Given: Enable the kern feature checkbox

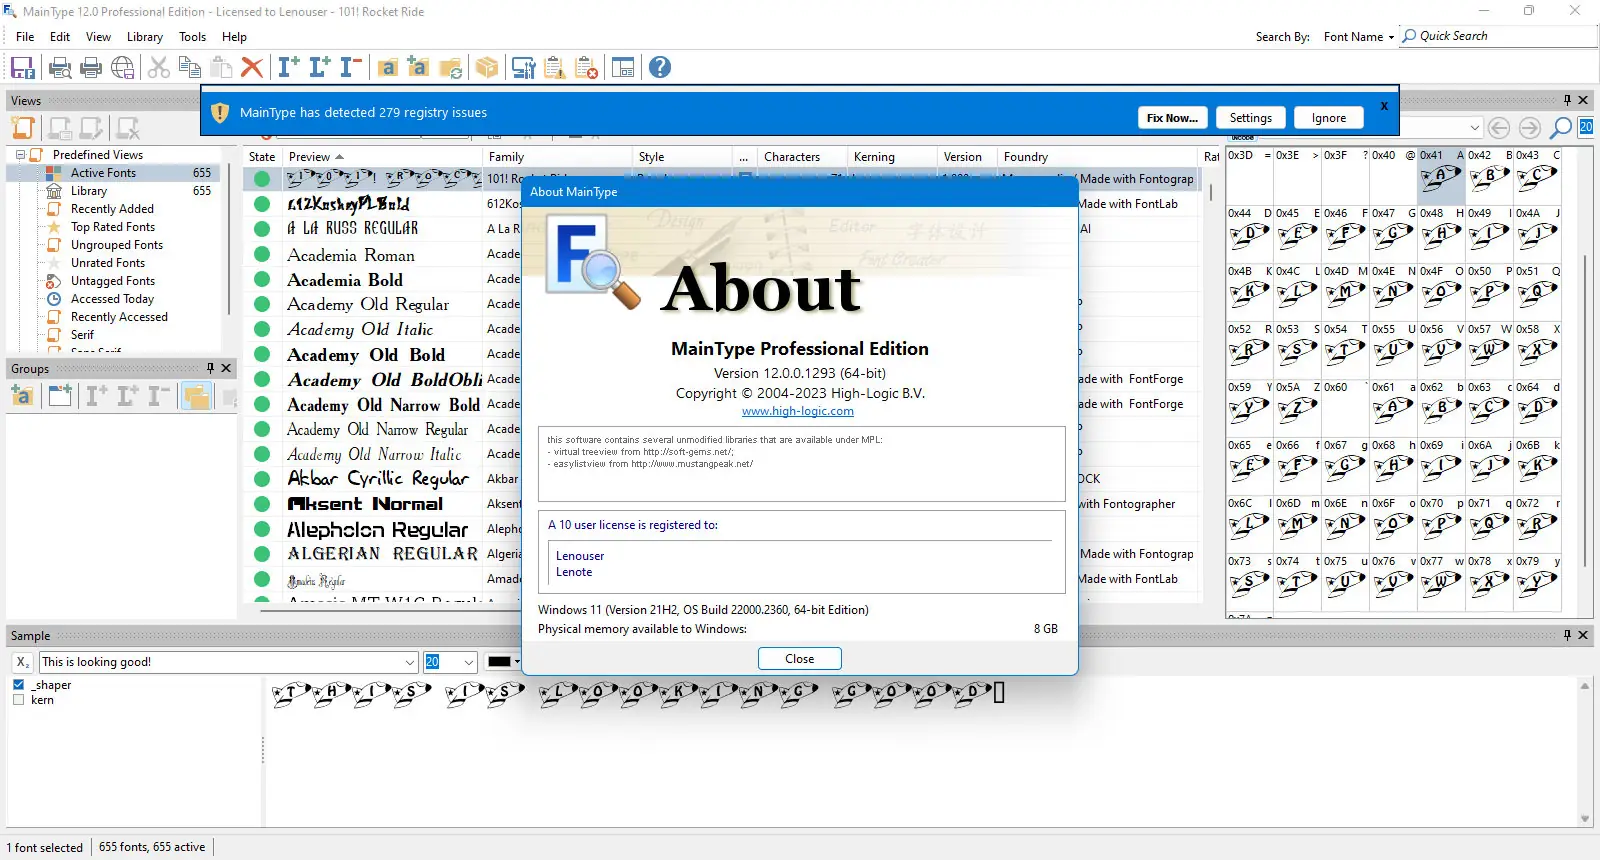Looking at the screenshot, I should pyautogui.click(x=18, y=700).
